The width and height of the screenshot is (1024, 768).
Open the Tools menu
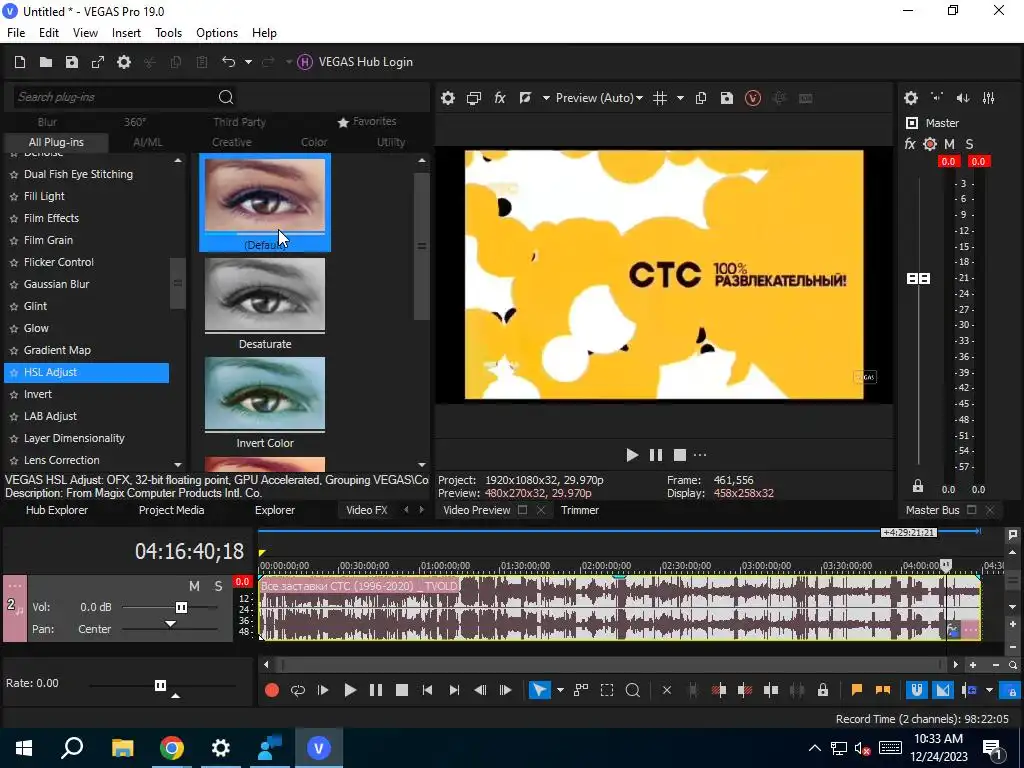(x=168, y=33)
